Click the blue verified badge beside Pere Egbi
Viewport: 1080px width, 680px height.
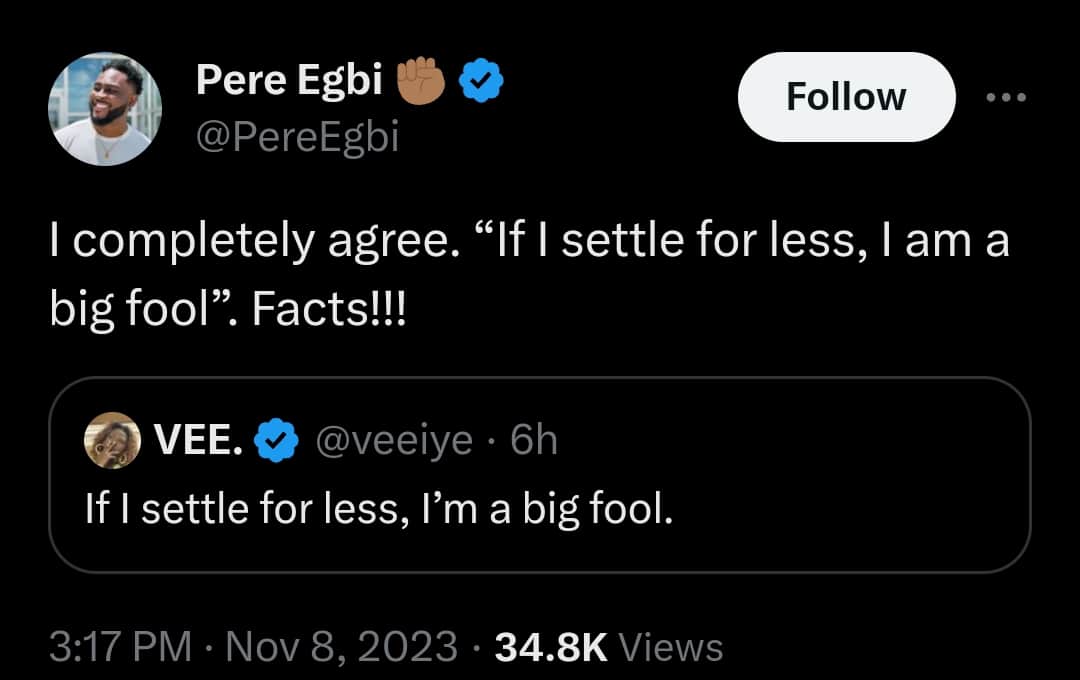(480, 81)
